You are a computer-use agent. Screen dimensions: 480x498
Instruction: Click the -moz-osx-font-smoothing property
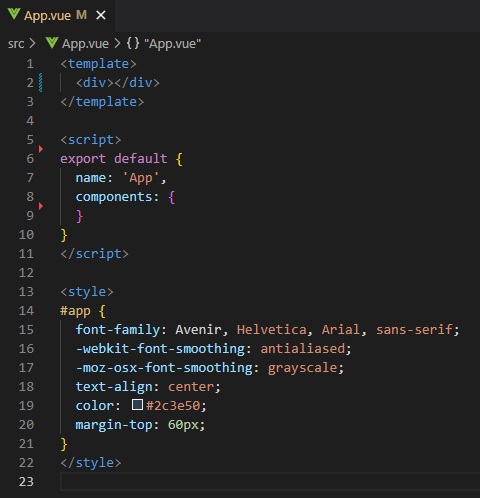tap(164, 368)
